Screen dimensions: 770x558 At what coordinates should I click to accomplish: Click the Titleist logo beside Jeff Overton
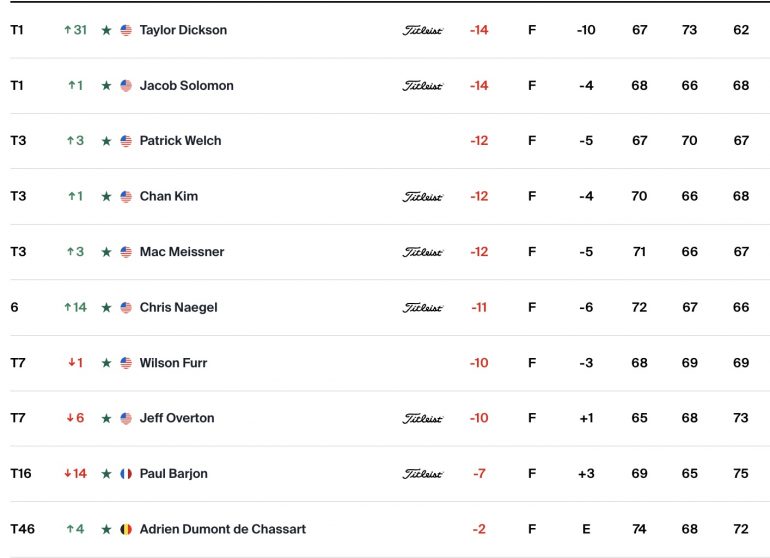(422, 418)
